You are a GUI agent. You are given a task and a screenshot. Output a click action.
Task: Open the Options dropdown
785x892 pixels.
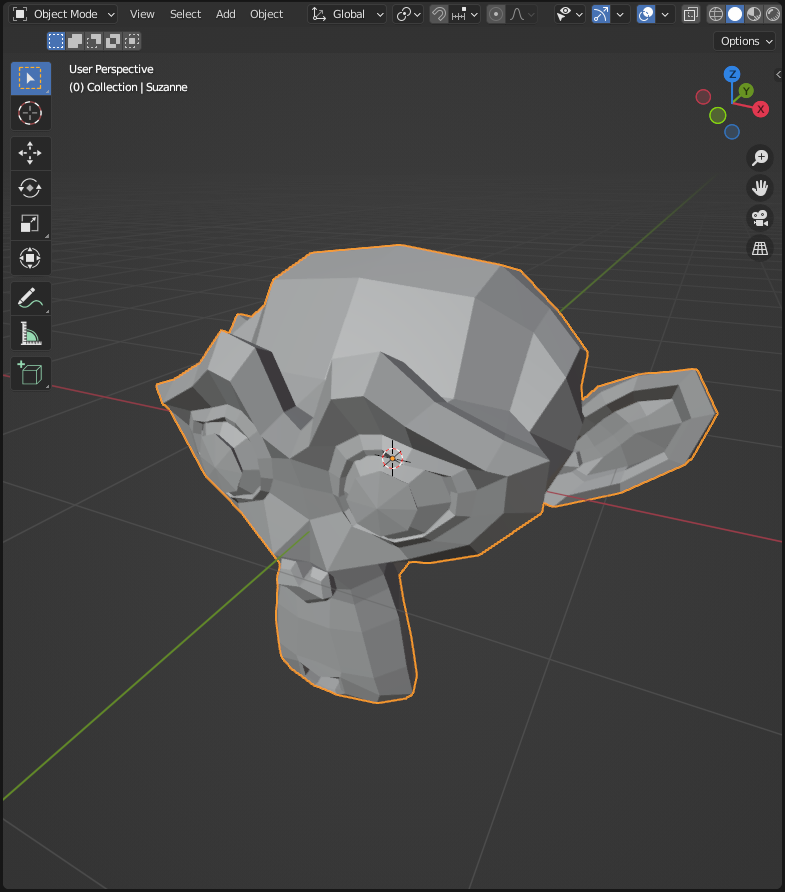745,41
